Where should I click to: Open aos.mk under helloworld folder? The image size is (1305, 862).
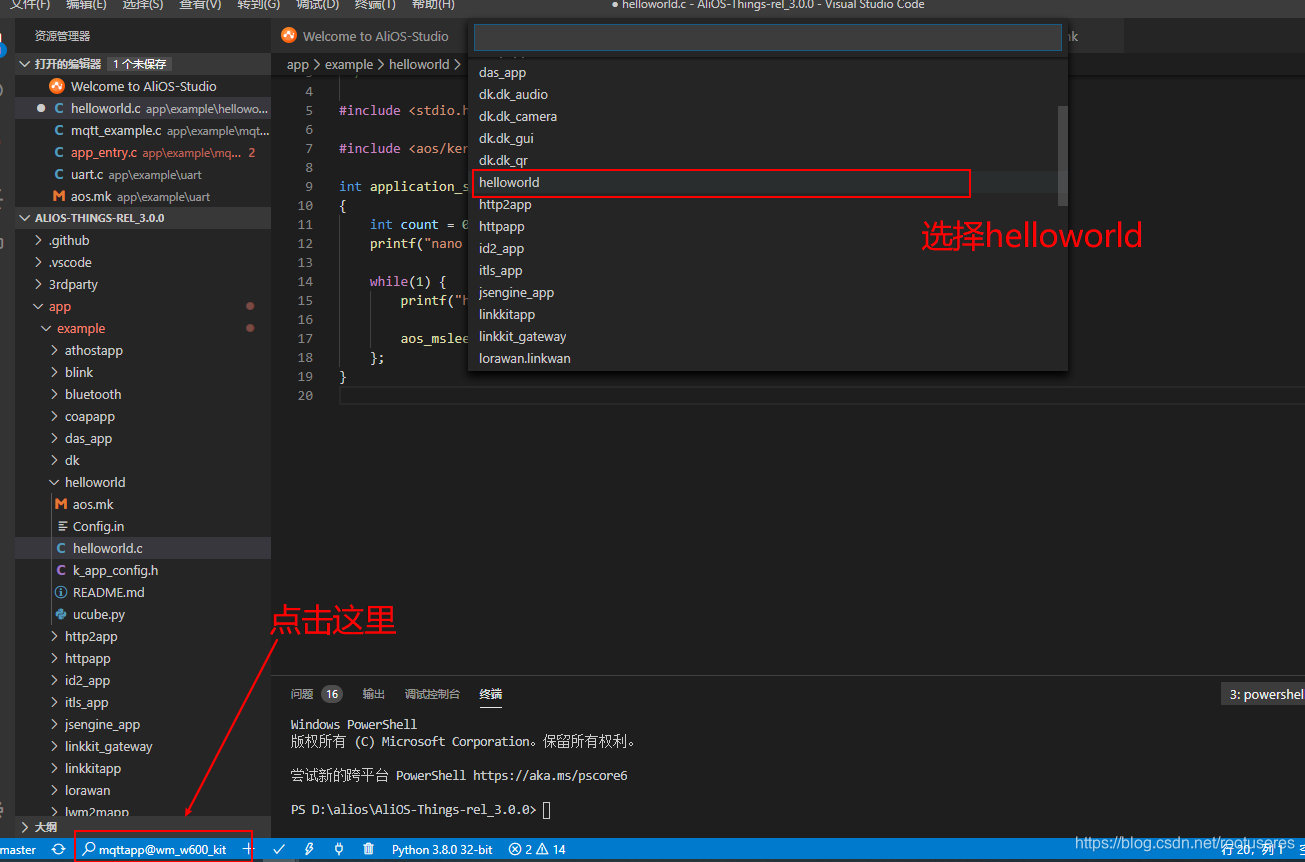tap(143, 504)
